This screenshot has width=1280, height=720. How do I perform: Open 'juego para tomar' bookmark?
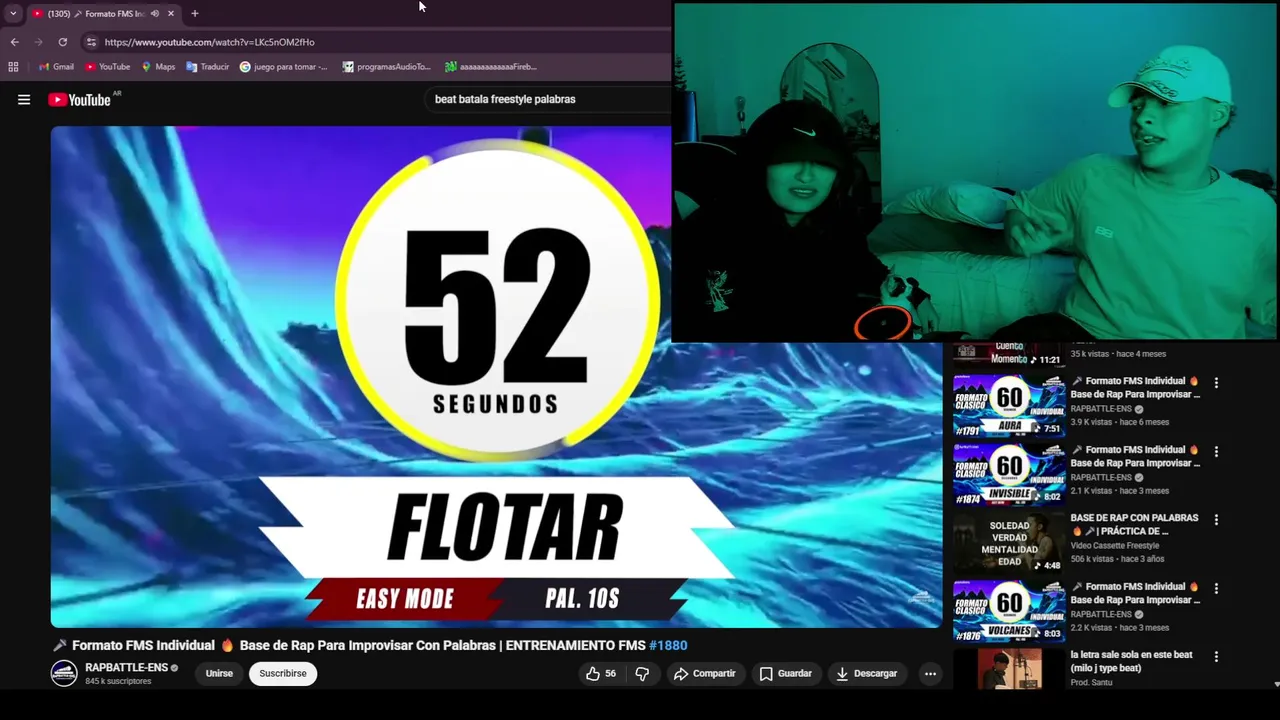point(284,67)
